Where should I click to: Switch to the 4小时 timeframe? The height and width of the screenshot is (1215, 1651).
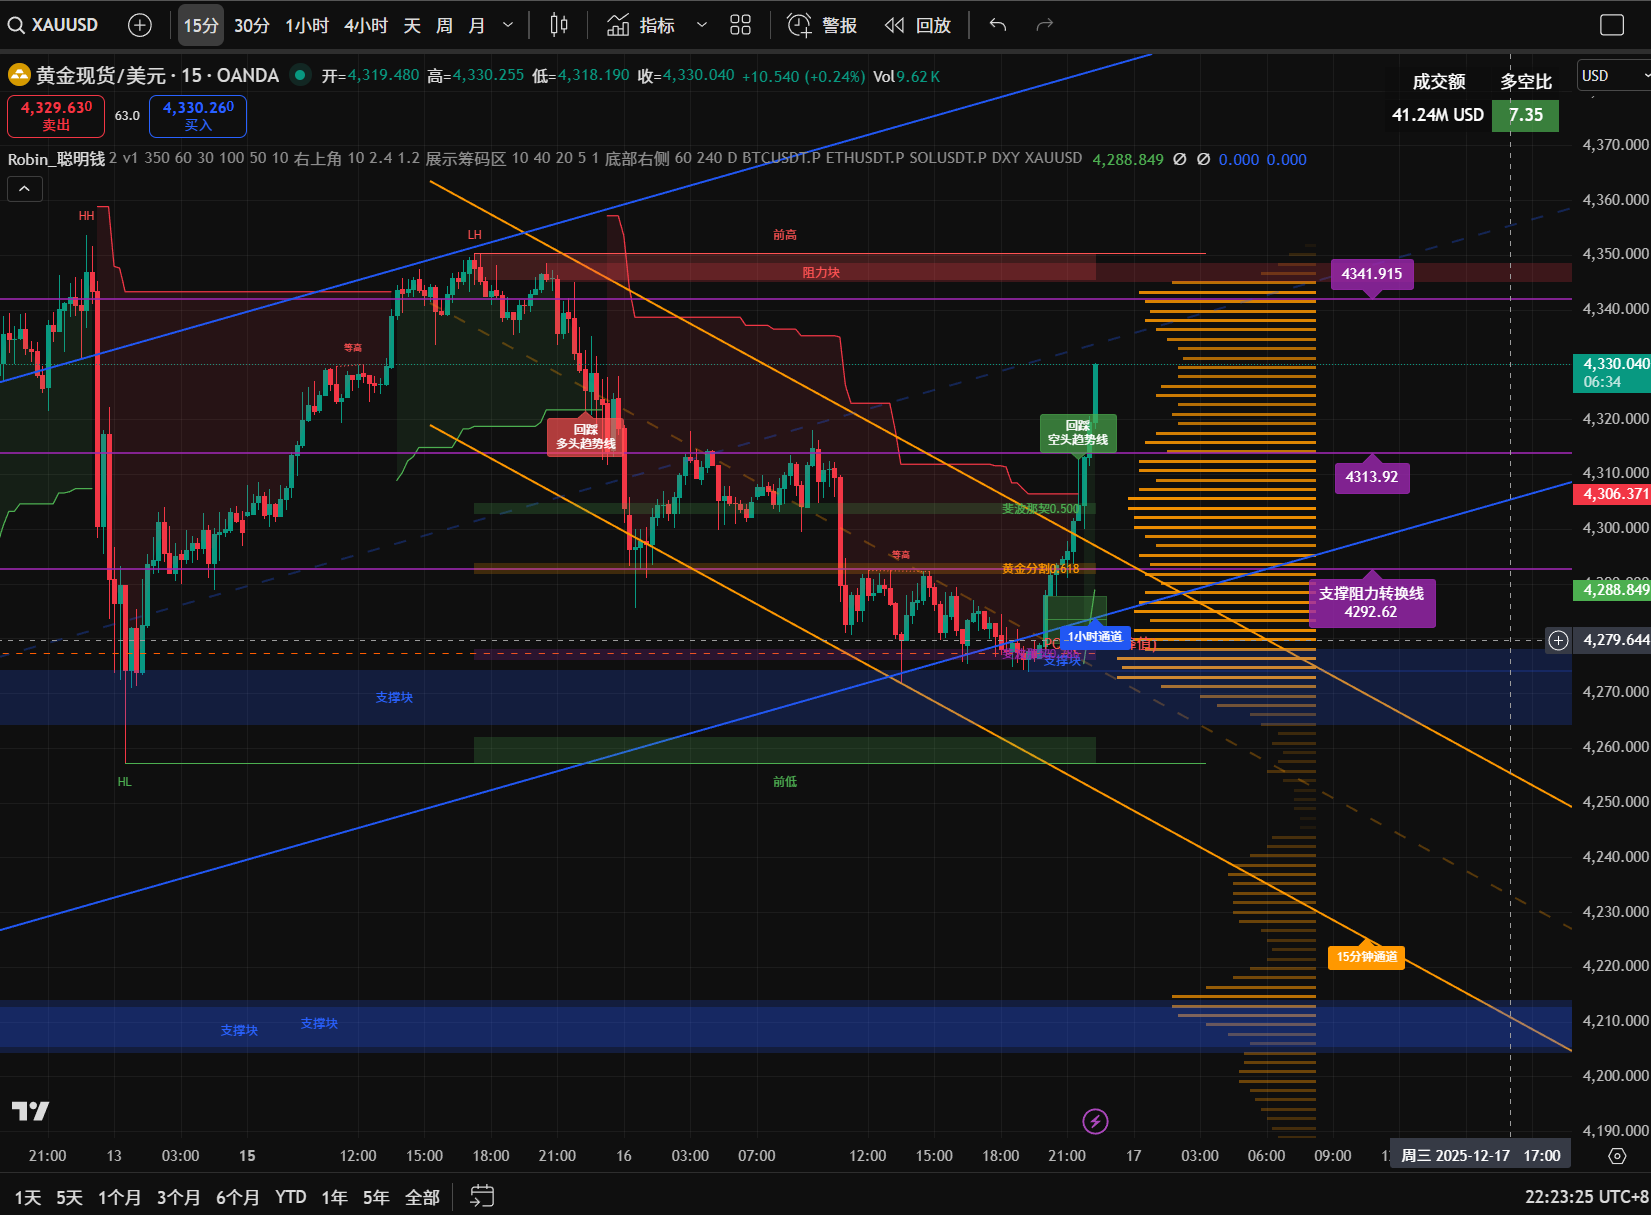point(366,25)
